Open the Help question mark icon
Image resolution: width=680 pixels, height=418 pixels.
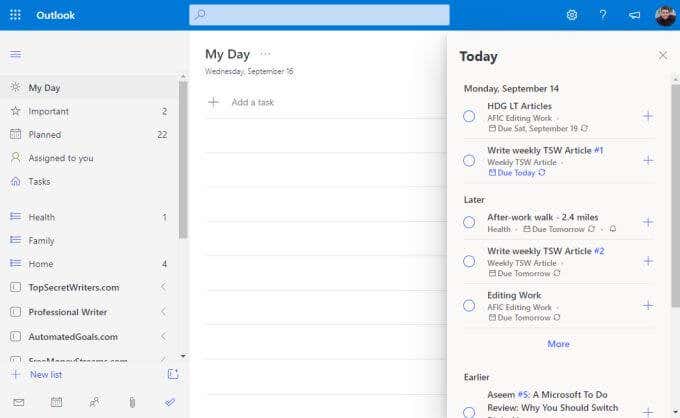coord(603,15)
